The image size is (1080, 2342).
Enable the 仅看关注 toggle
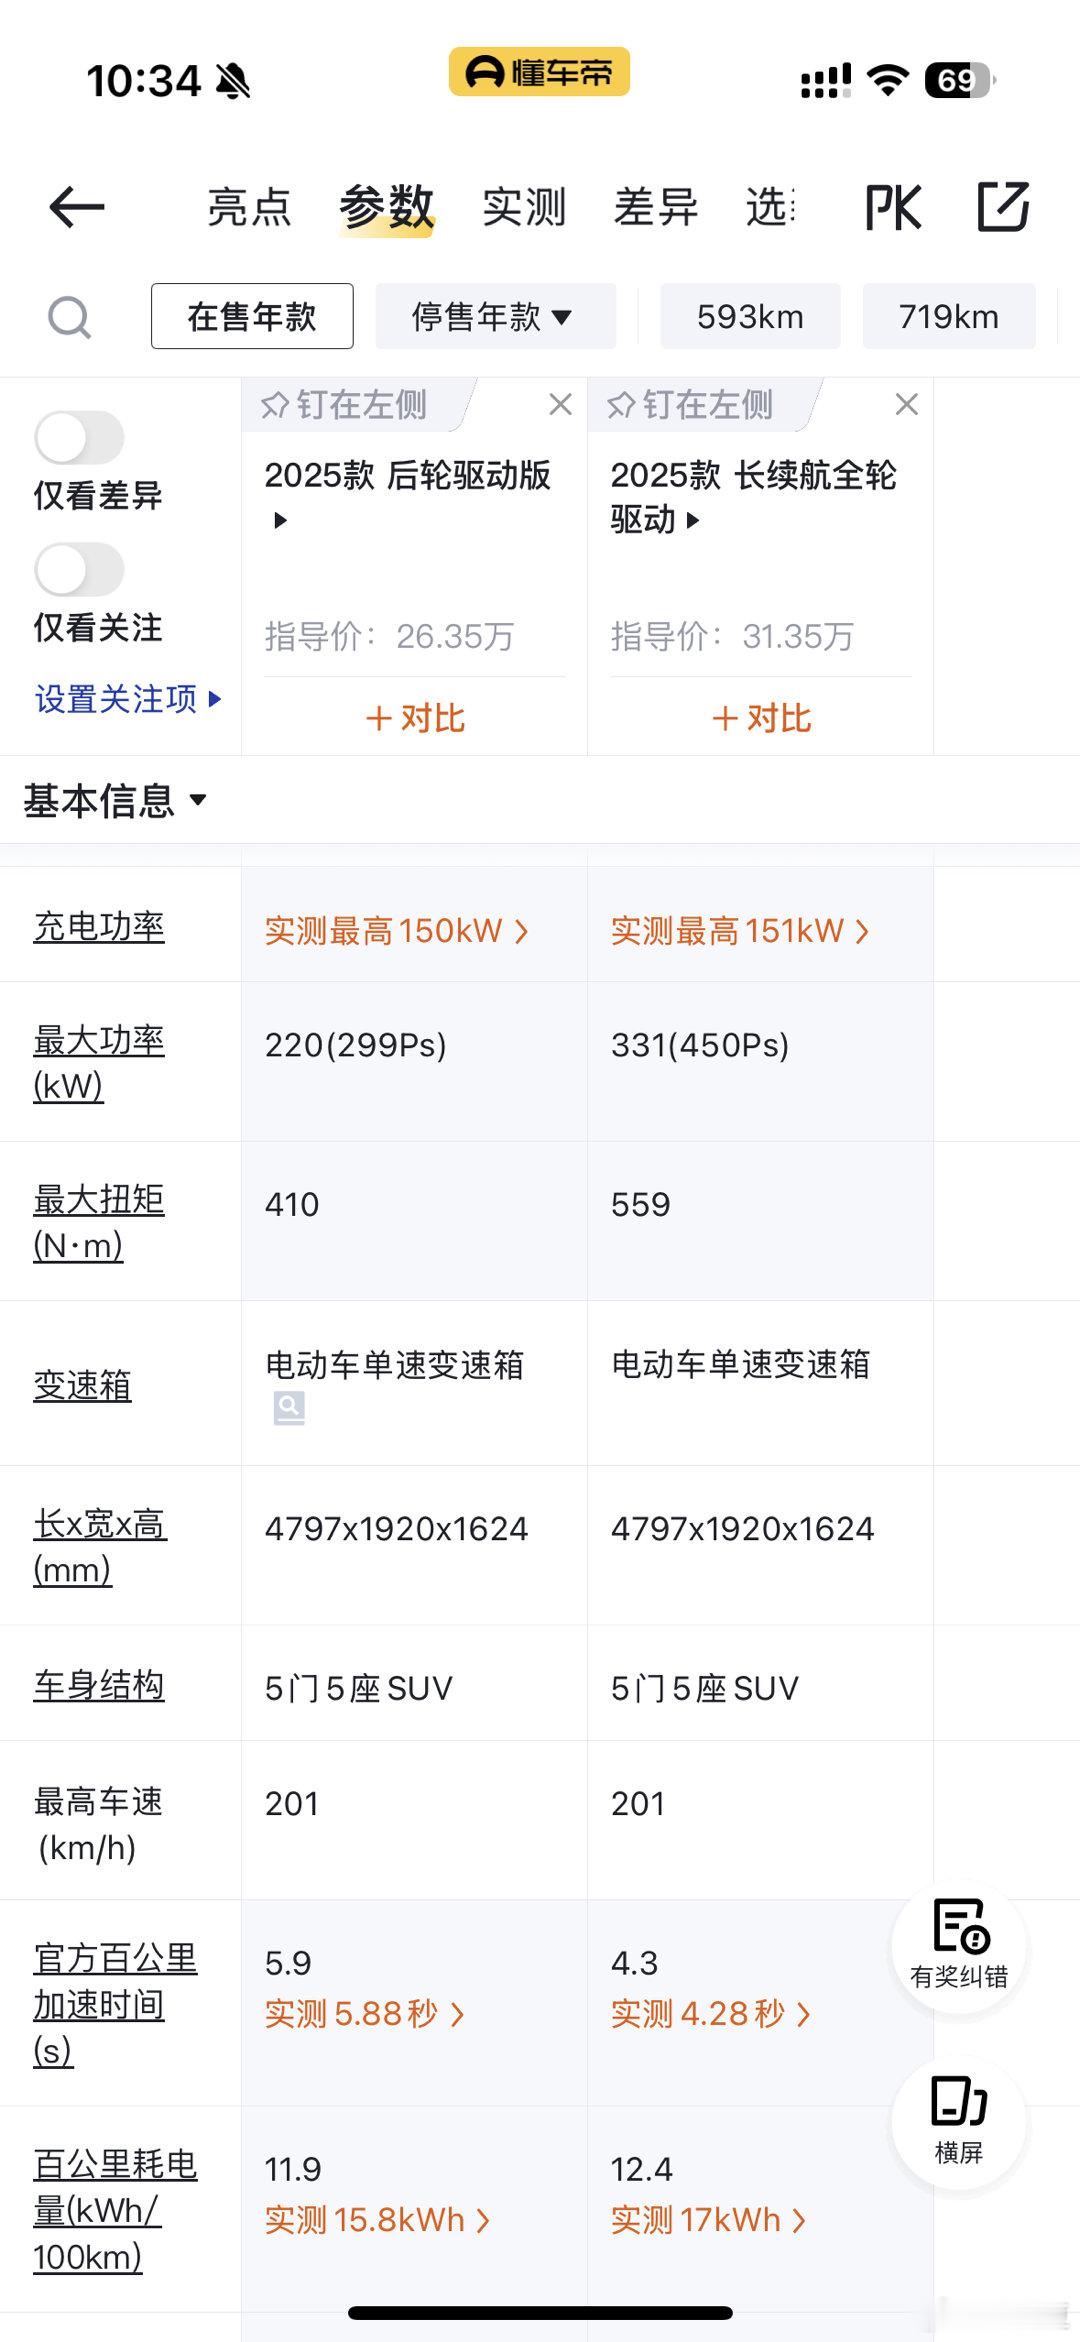(79, 570)
